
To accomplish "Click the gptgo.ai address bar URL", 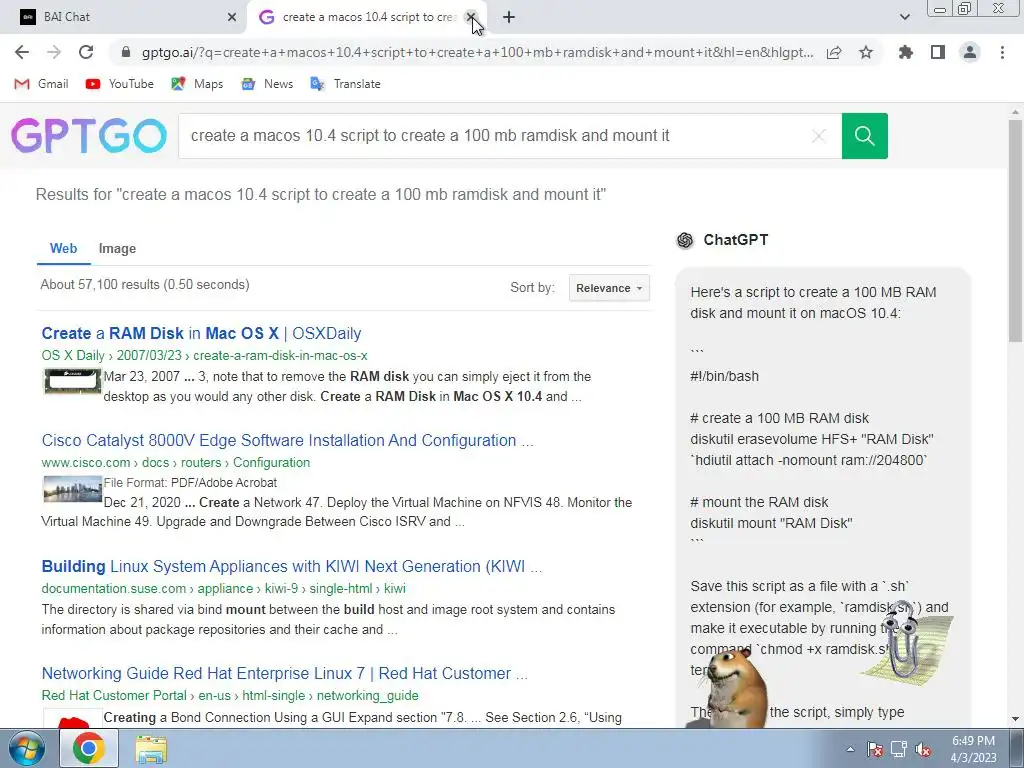I will tap(477, 52).
